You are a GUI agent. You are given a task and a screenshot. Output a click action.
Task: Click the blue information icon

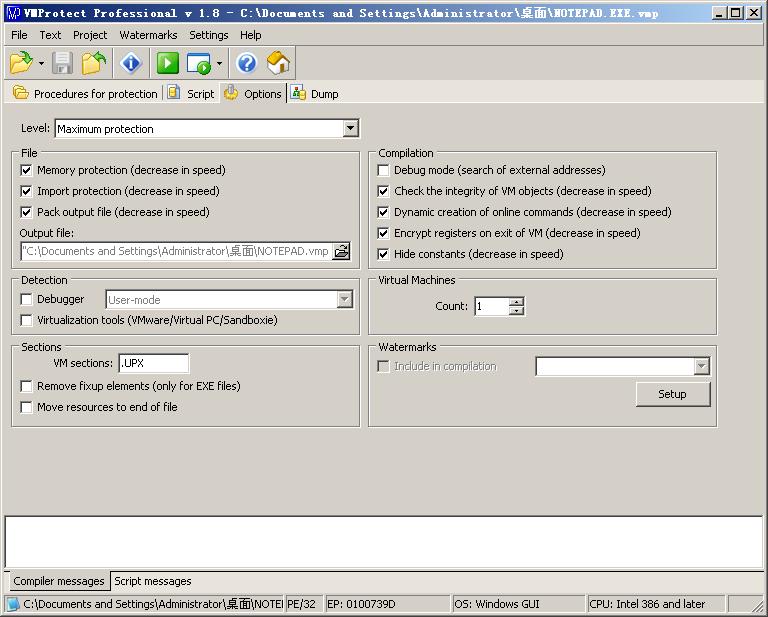(x=131, y=64)
